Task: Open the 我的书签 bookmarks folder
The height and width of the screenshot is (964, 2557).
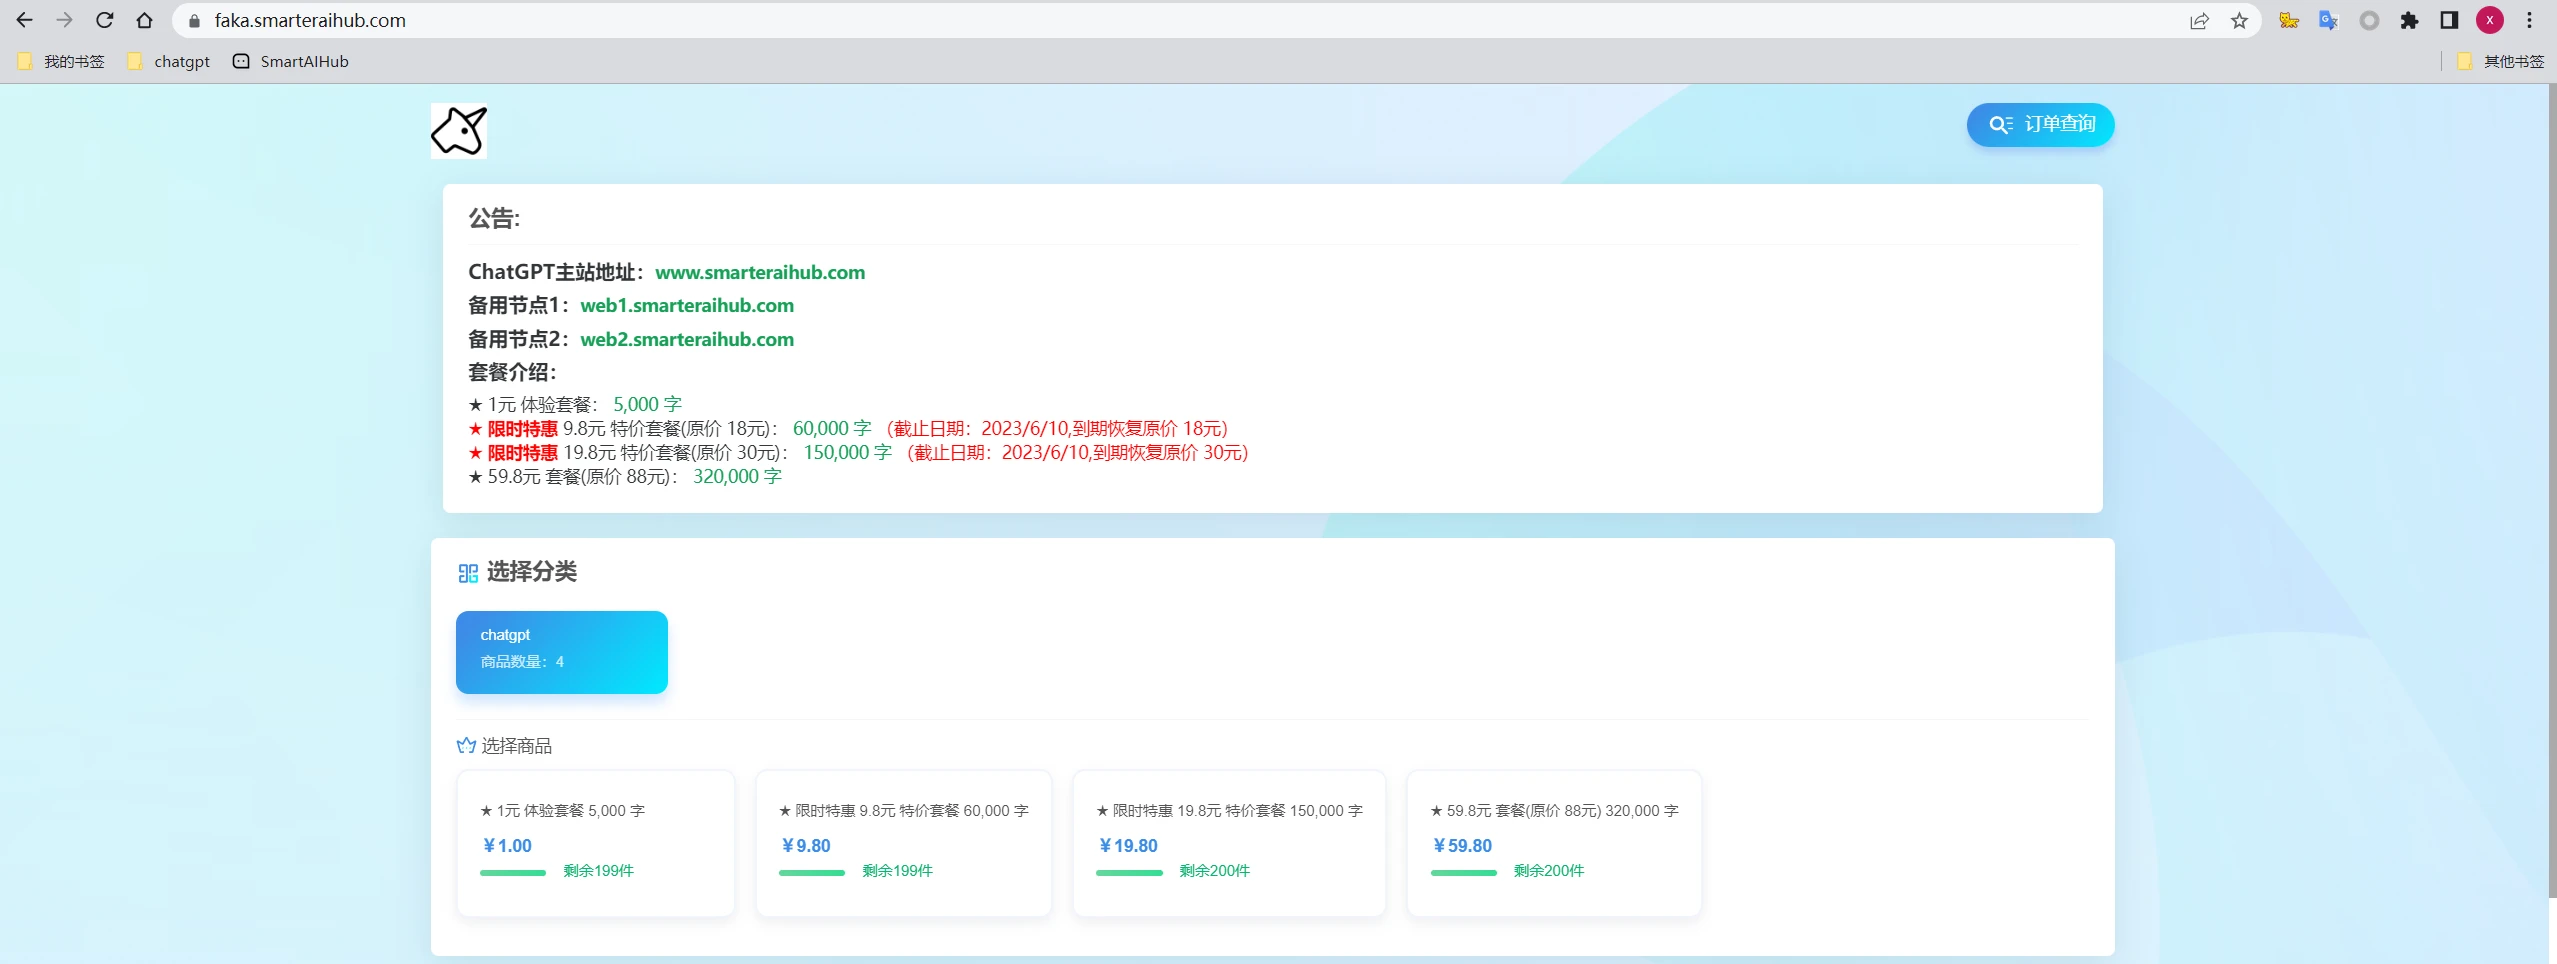Action: (x=61, y=61)
